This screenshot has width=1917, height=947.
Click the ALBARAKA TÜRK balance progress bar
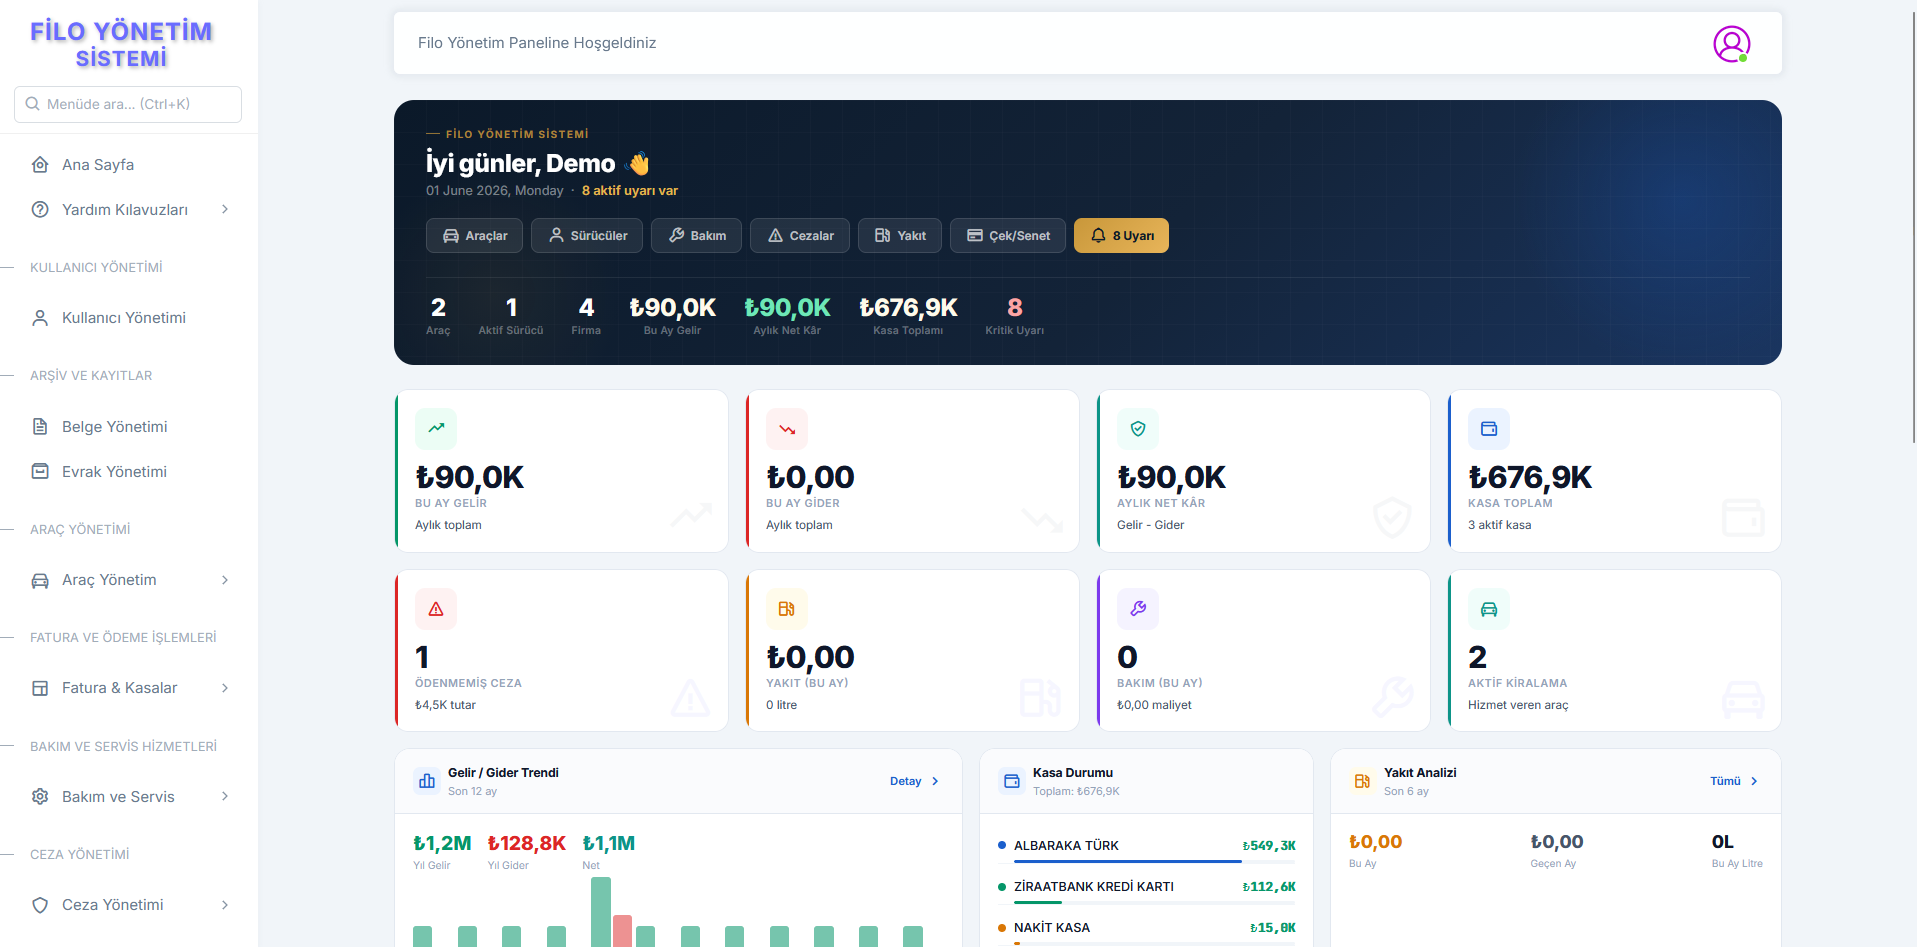pyautogui.click(x=1155, y=861)
